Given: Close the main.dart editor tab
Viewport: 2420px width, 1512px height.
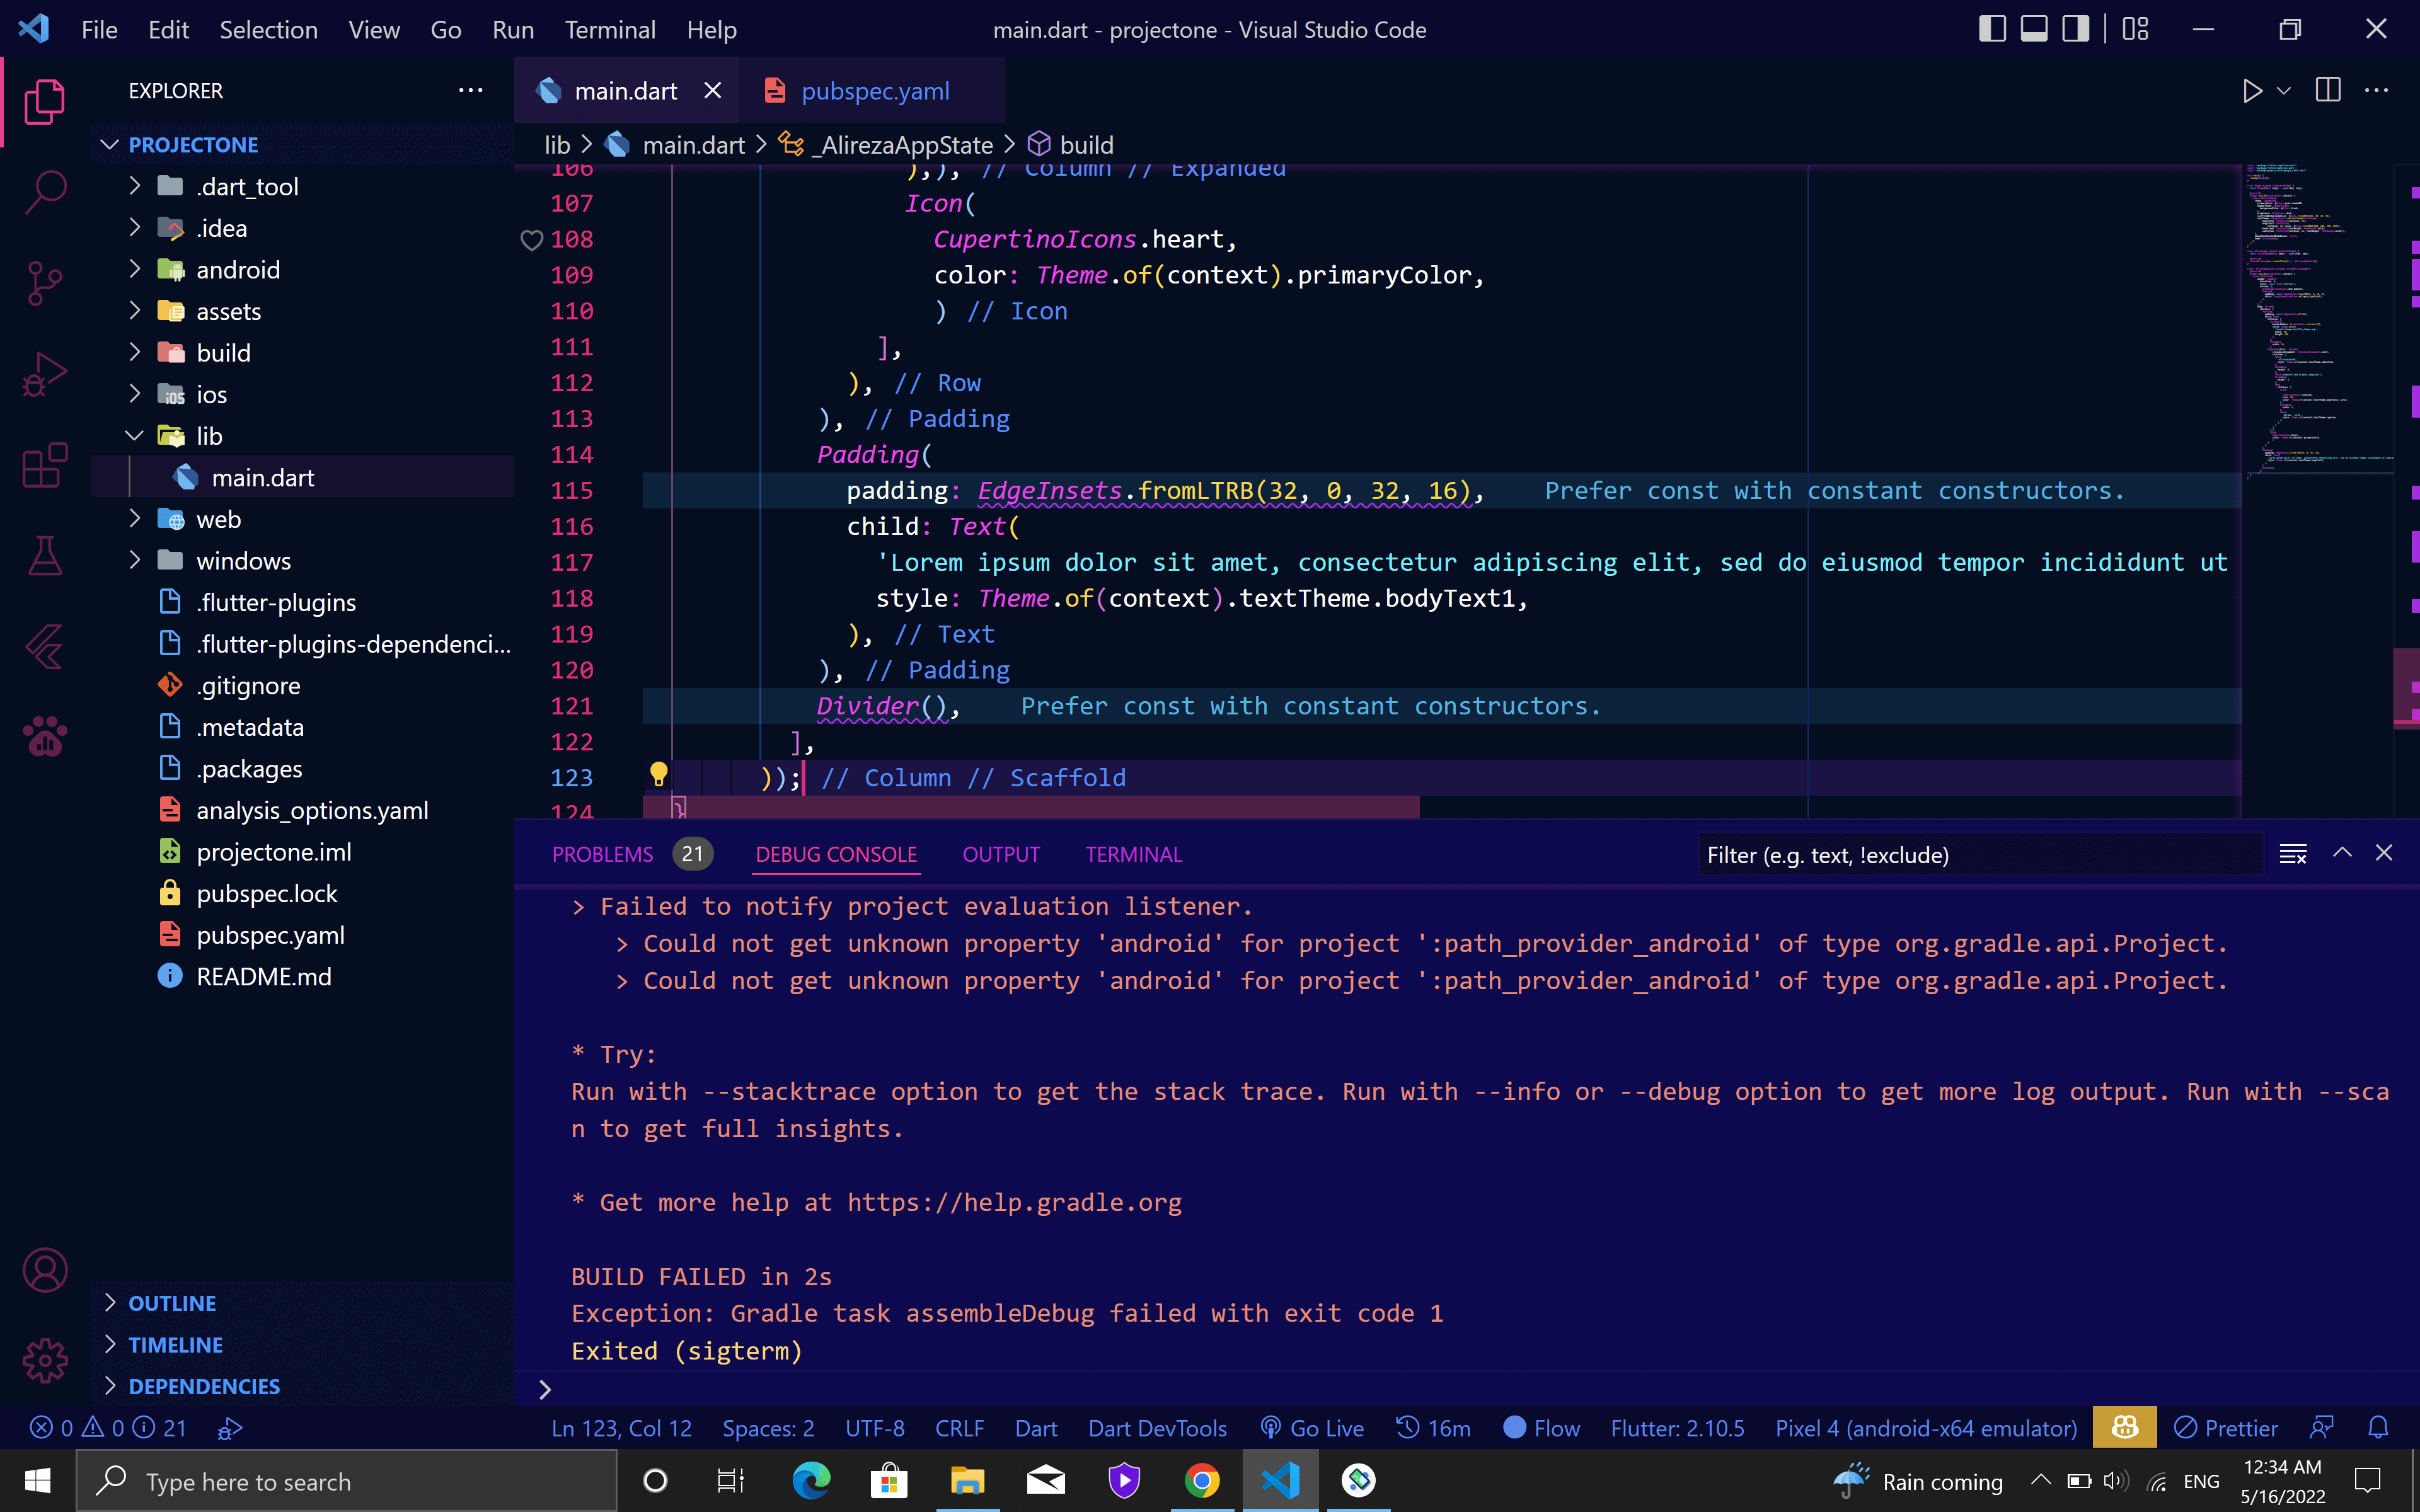Looking at the screenshot, I should pyautogui.click(x=713, y=91).
